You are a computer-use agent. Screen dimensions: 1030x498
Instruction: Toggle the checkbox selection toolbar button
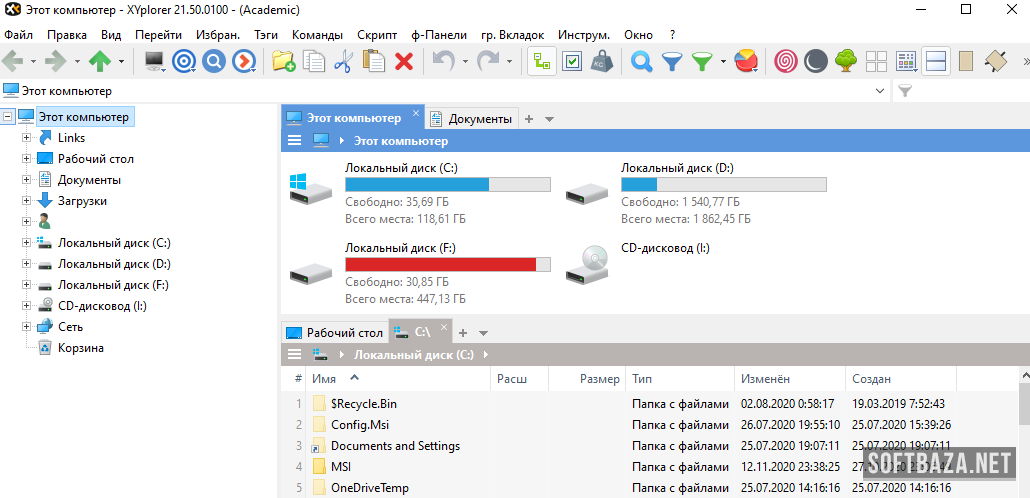point(572,62)
